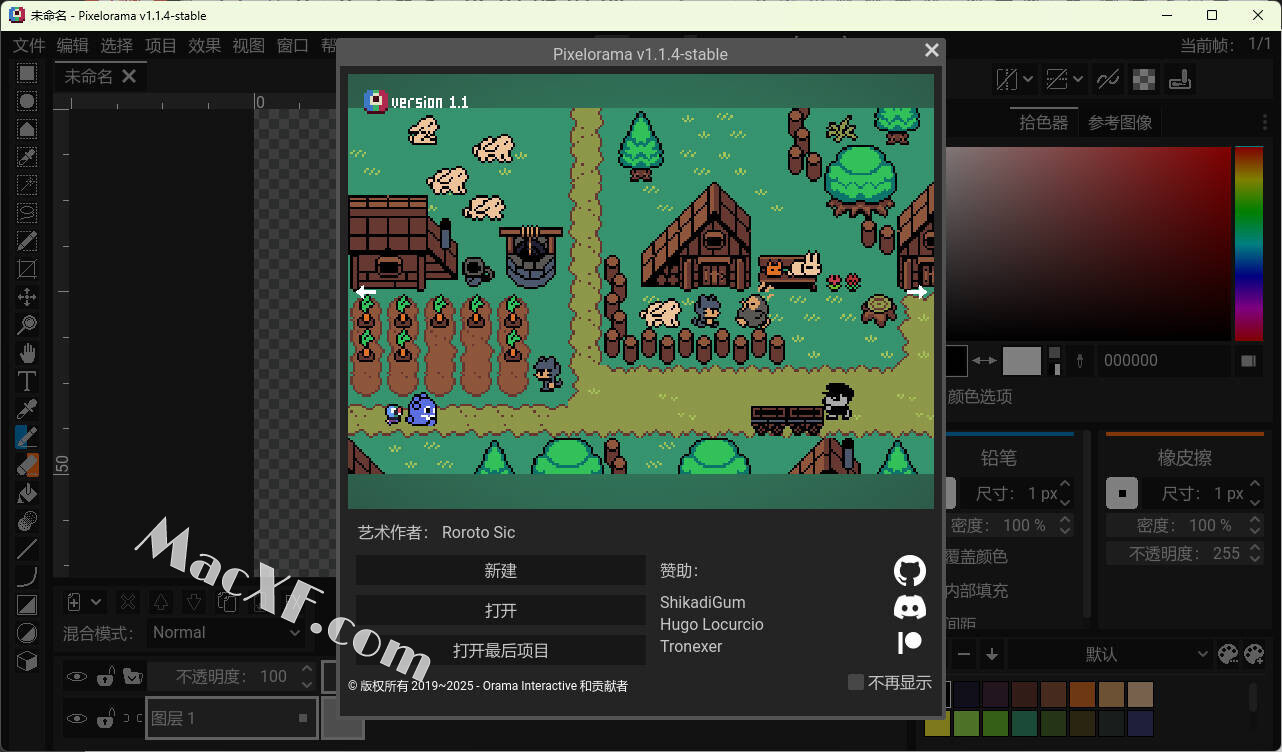Toggle visibility of 图层 1

tap(77, 718)
